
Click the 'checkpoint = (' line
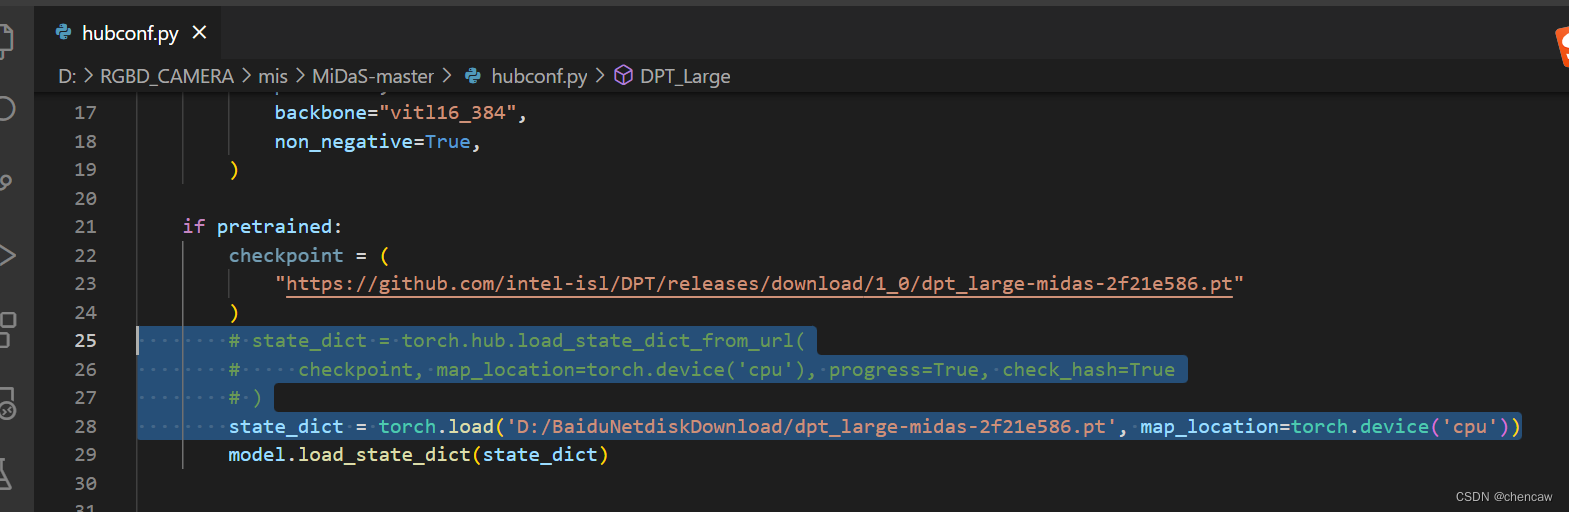[309, 256]
